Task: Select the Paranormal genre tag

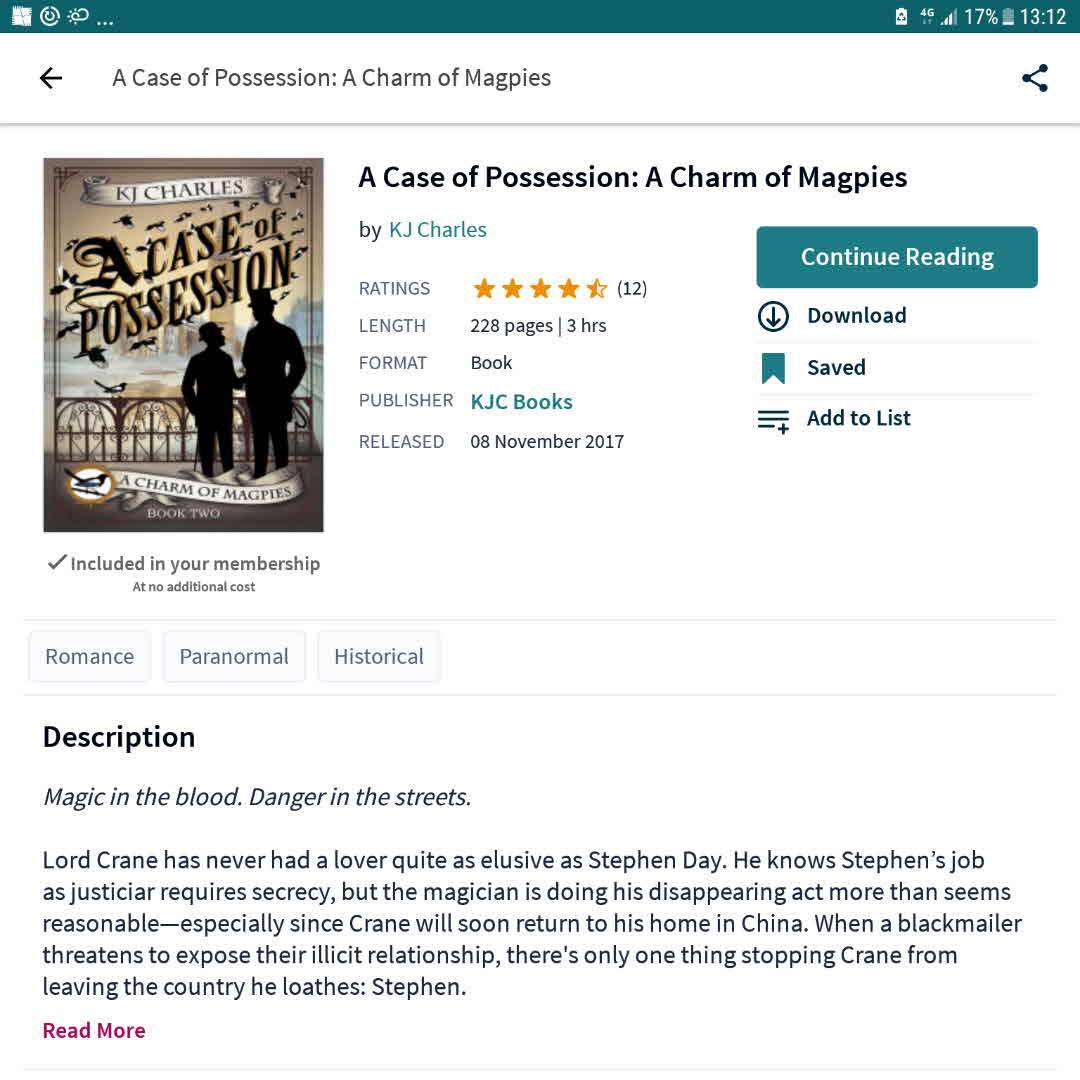Action: (234, 657)
